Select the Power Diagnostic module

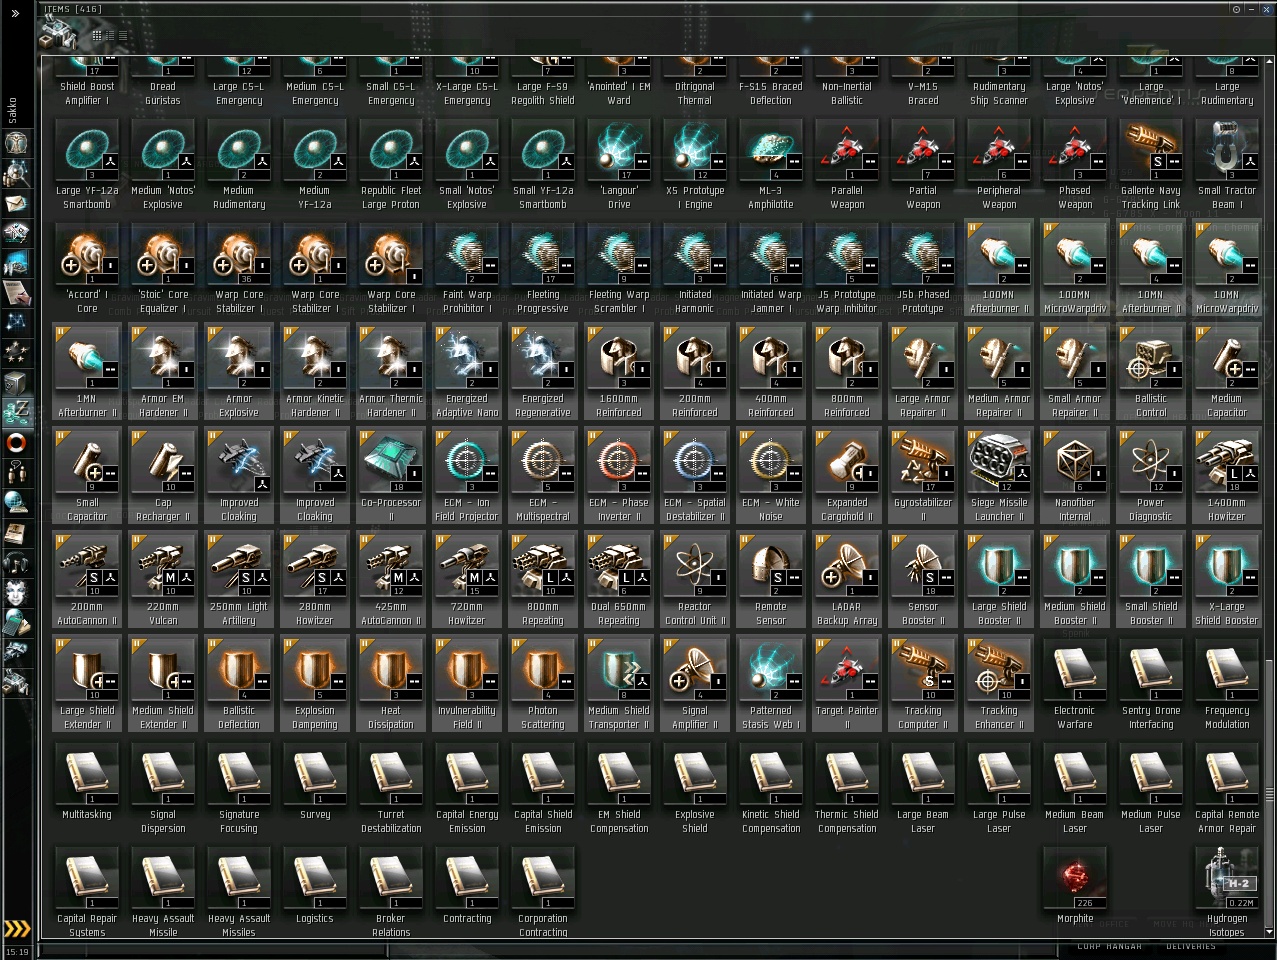(x=1151, y=476)
